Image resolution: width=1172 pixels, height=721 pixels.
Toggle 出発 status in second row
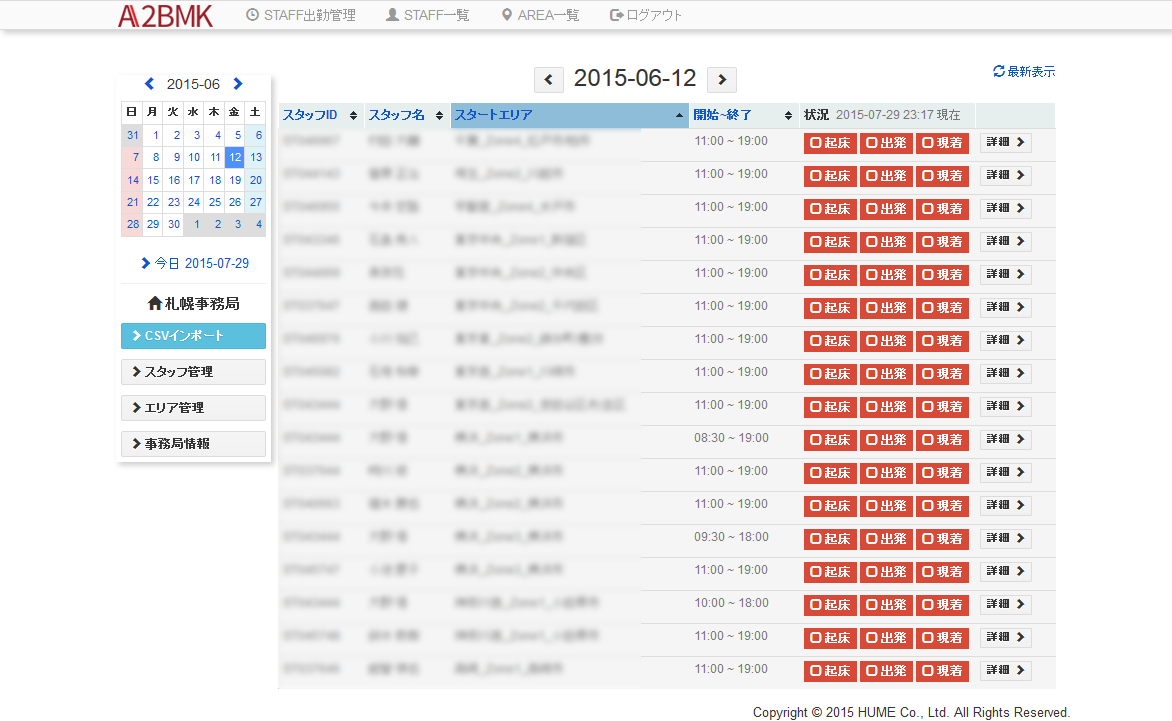(x=886, y=176)
